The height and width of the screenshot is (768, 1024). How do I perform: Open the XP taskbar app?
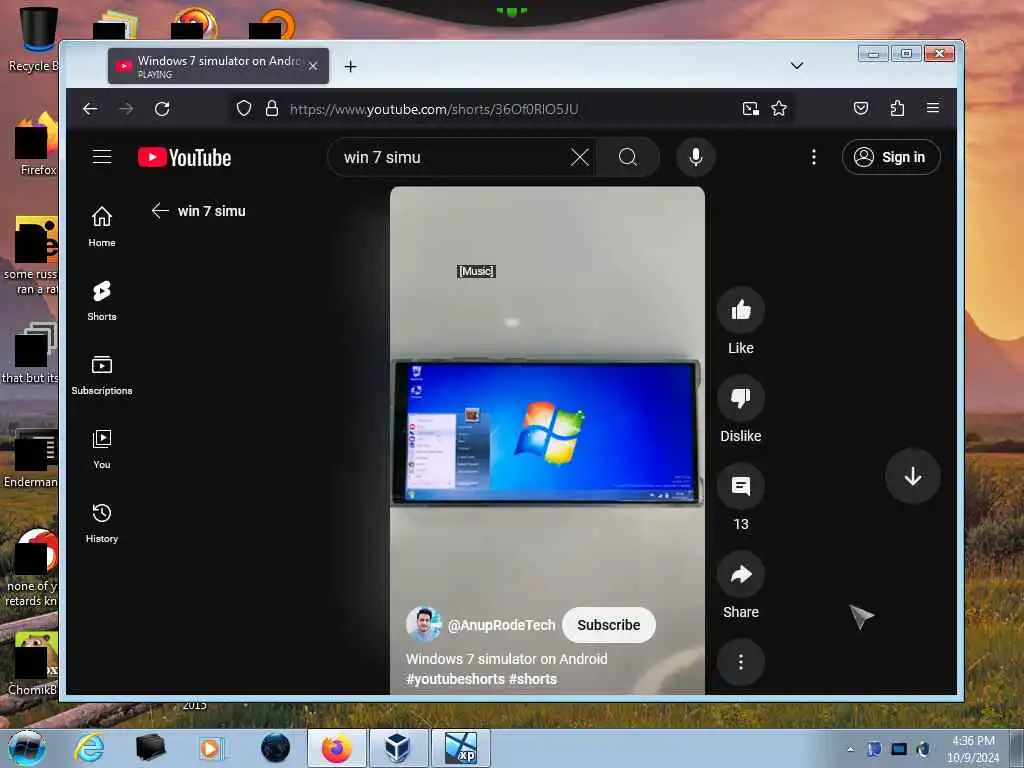click(x=460, y=748)
